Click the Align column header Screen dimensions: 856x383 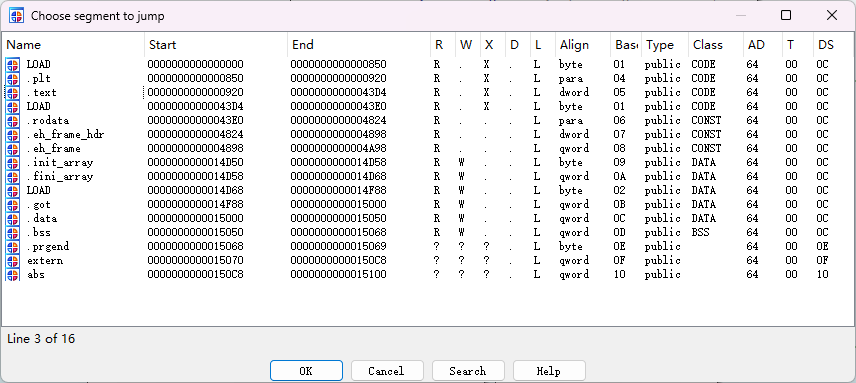click(583, 45)
